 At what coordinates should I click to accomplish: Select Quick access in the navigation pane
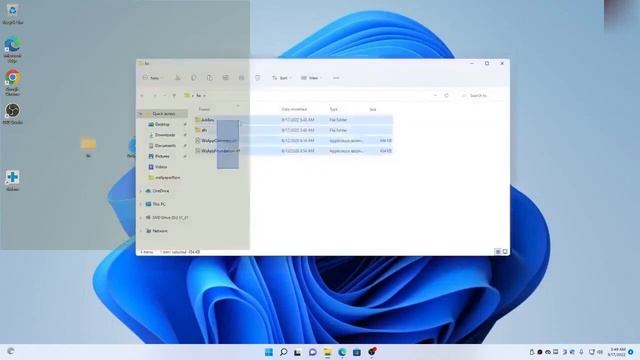[164, 114]
